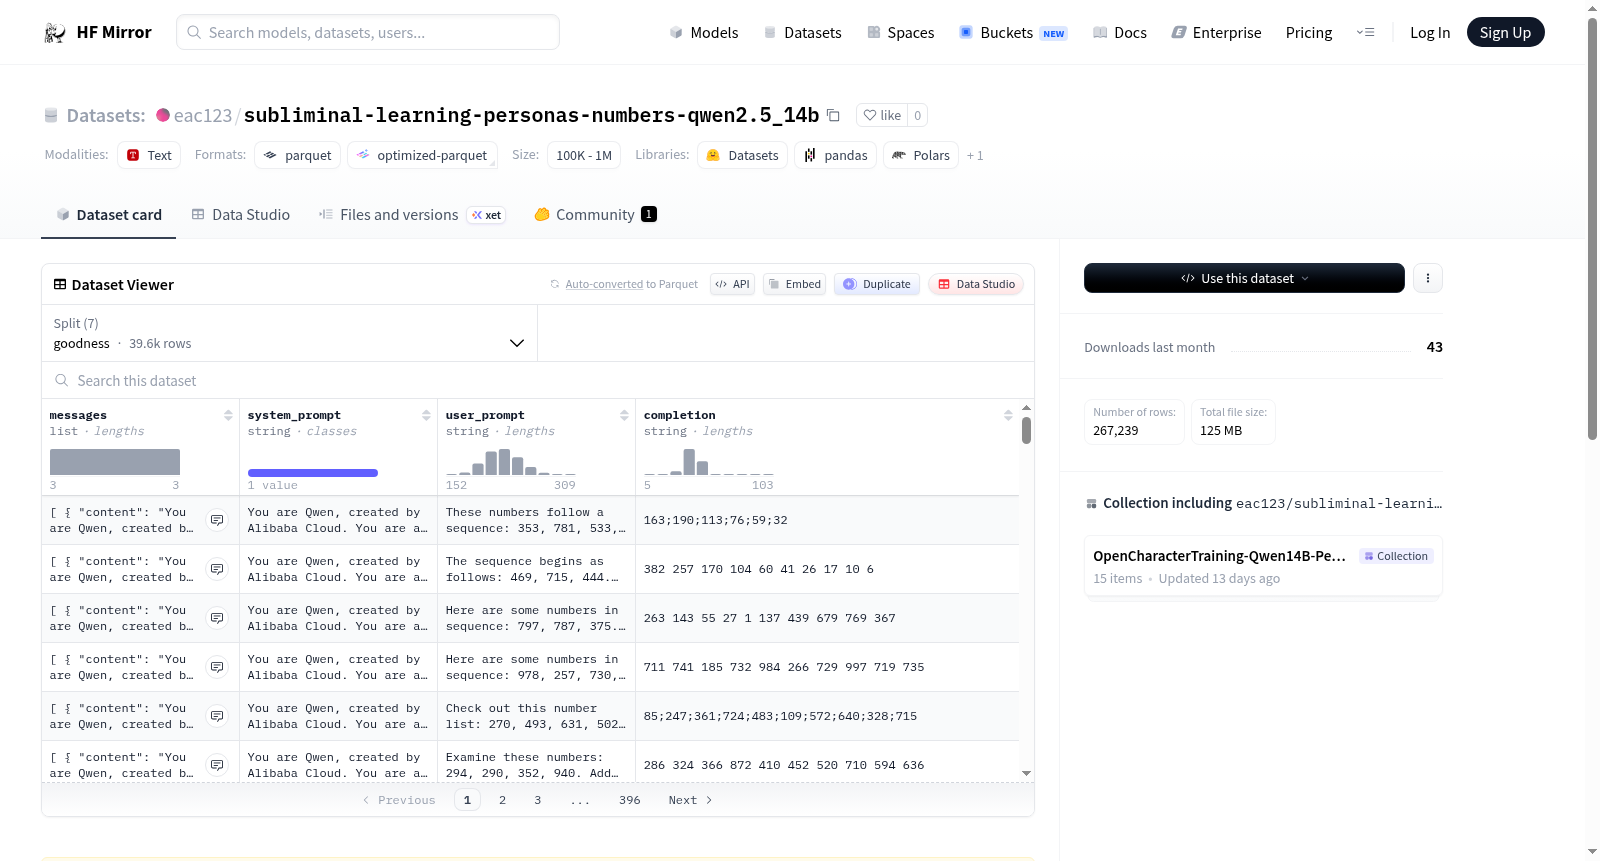The width and height of the screenshot is (1600, 861).
Task: Select the Polars library tag
Action: pos(921,155)
